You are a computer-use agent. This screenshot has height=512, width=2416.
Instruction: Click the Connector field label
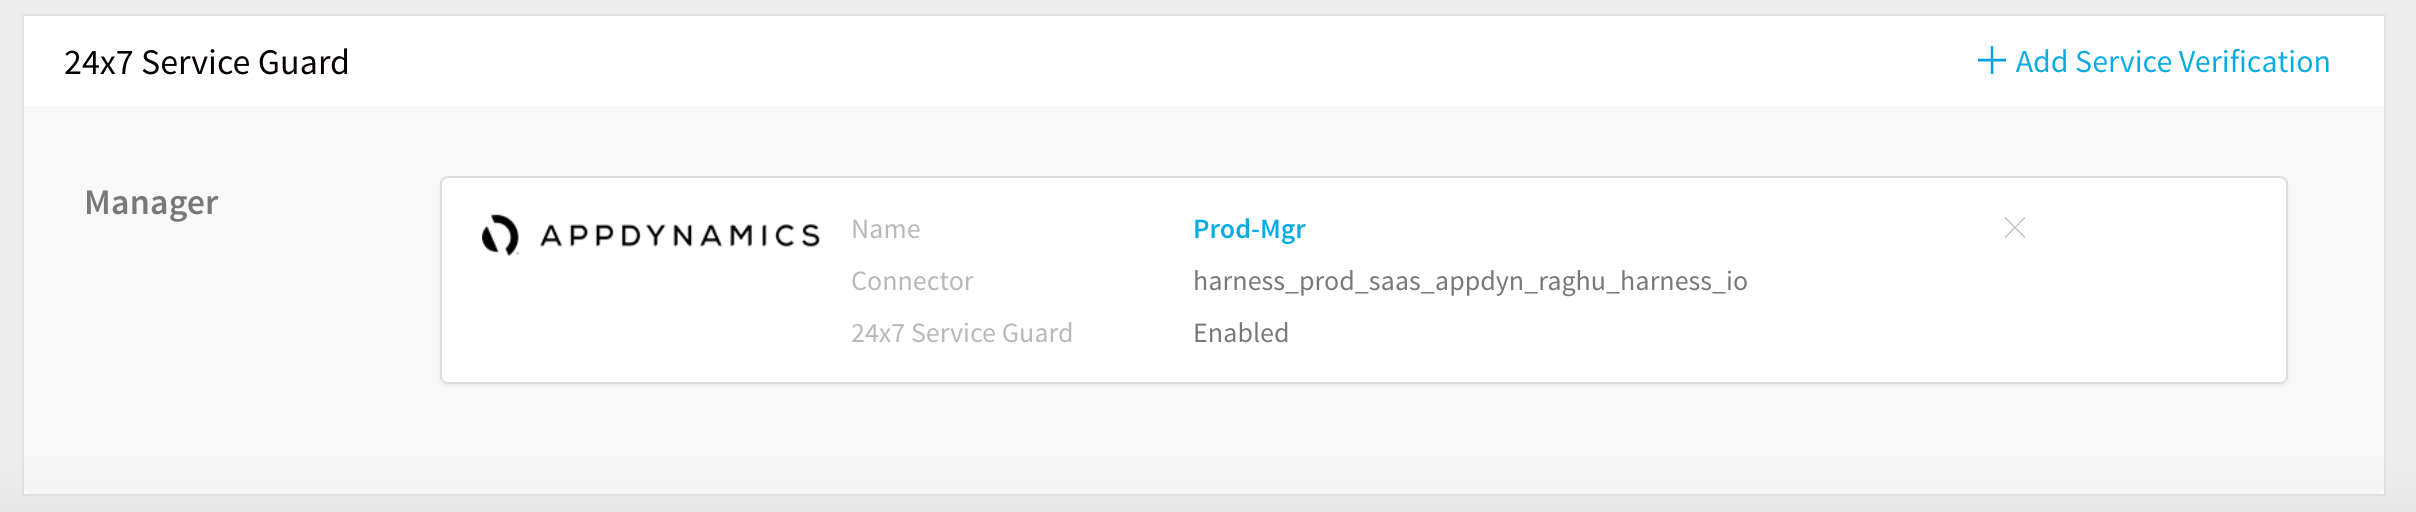[912, 281]
